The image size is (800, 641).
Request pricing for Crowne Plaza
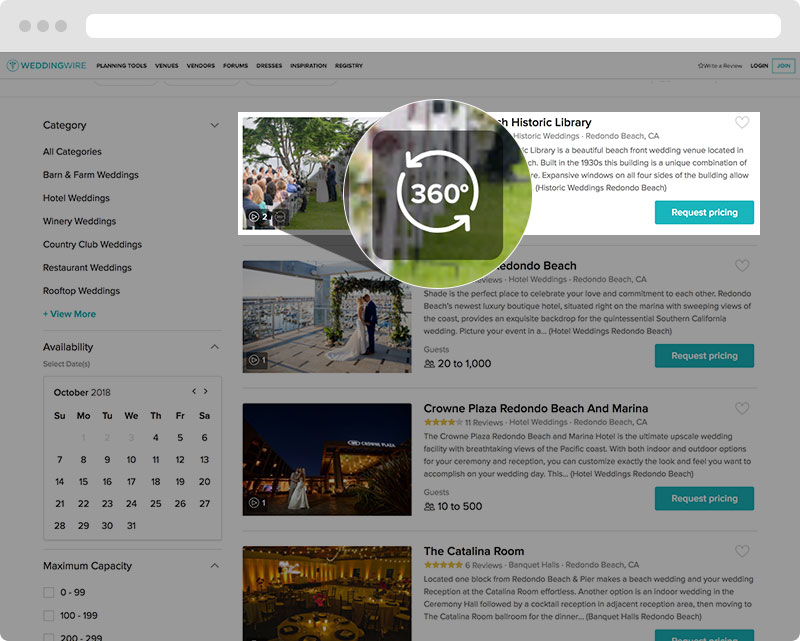[704, 499]
